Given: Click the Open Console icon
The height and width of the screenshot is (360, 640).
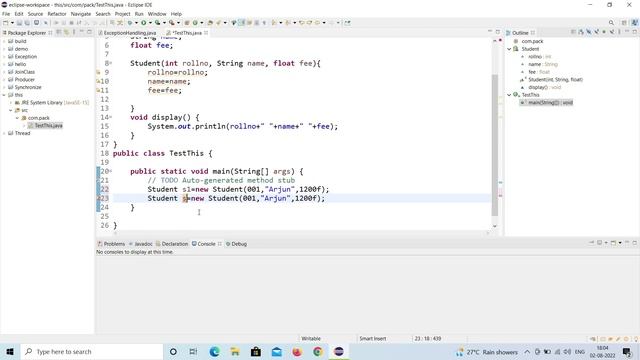Looking at the screenshot, I should (x=613, y=243).
